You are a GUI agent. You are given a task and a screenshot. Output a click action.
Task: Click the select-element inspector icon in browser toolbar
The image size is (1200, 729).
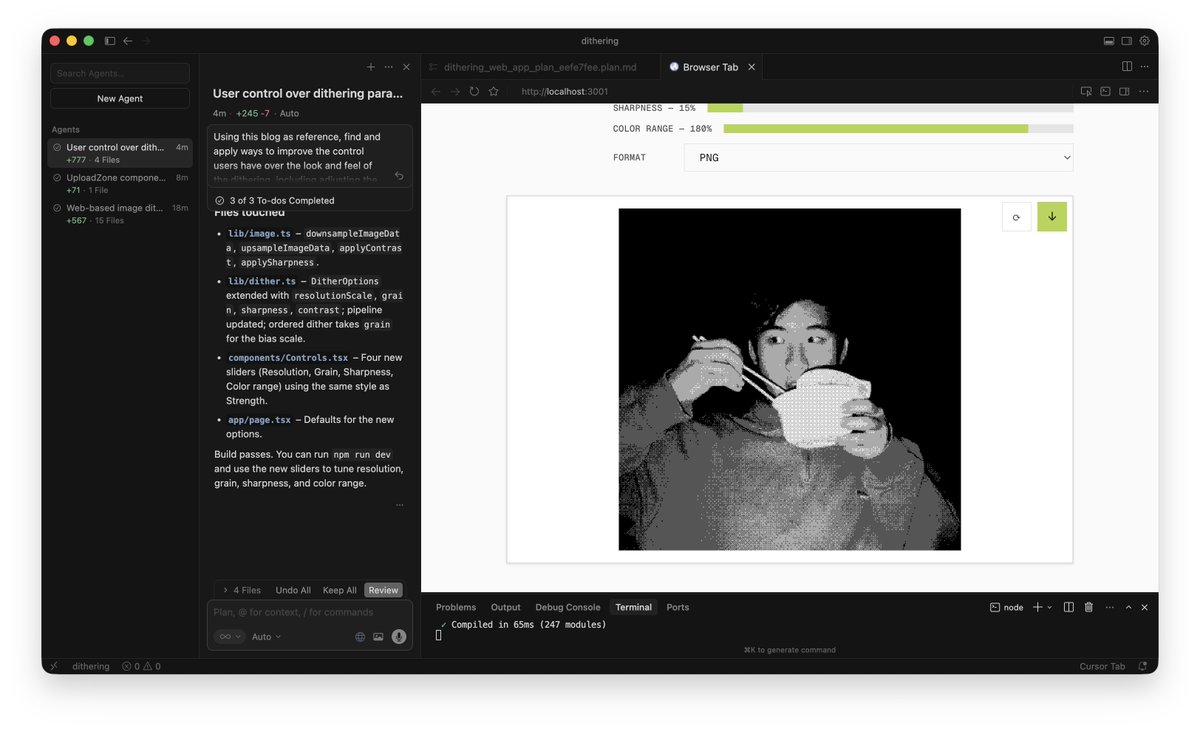(x=1087, y=91)
